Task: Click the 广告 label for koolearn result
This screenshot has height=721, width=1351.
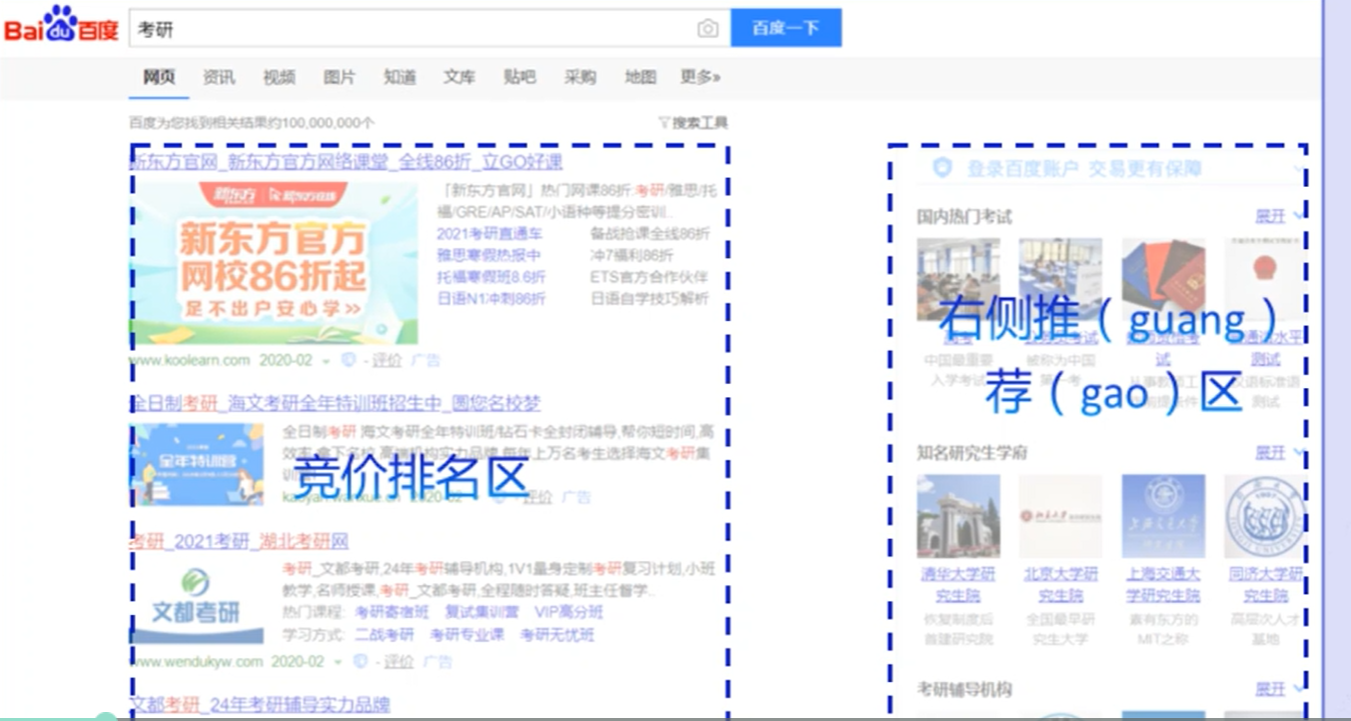Action: (425, 360)
